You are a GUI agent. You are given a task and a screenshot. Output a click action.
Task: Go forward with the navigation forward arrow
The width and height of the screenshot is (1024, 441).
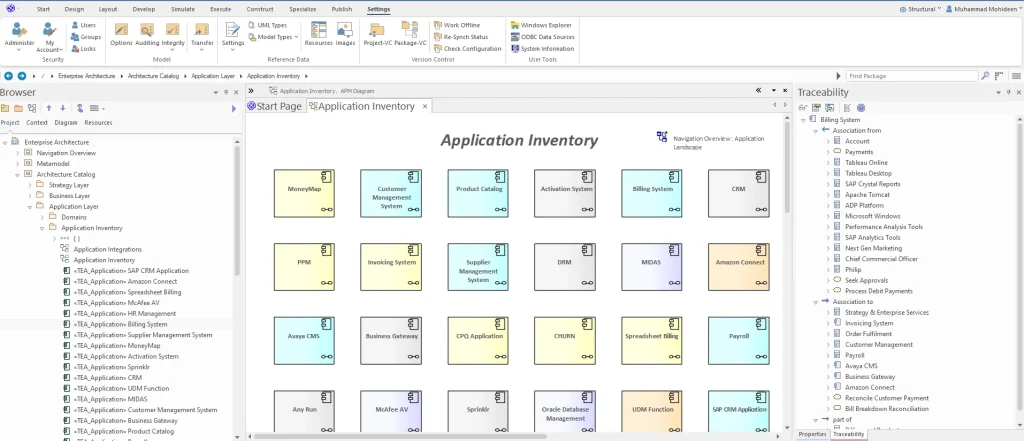(x=22, y=76)
